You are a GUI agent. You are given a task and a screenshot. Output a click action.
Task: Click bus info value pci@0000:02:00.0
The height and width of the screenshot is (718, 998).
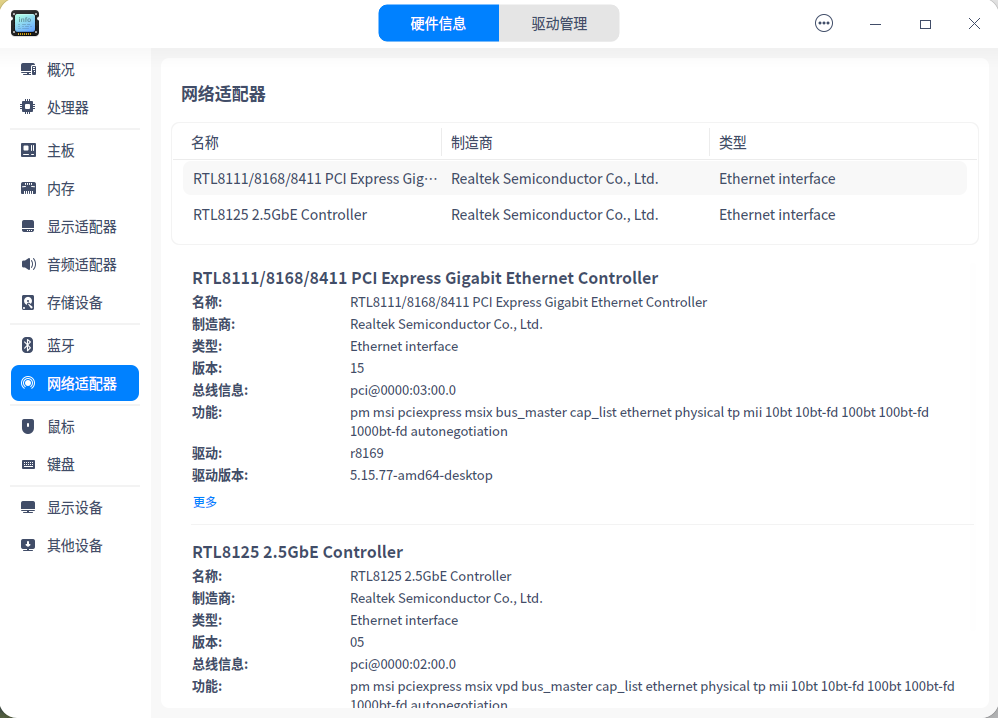(403, 665)
